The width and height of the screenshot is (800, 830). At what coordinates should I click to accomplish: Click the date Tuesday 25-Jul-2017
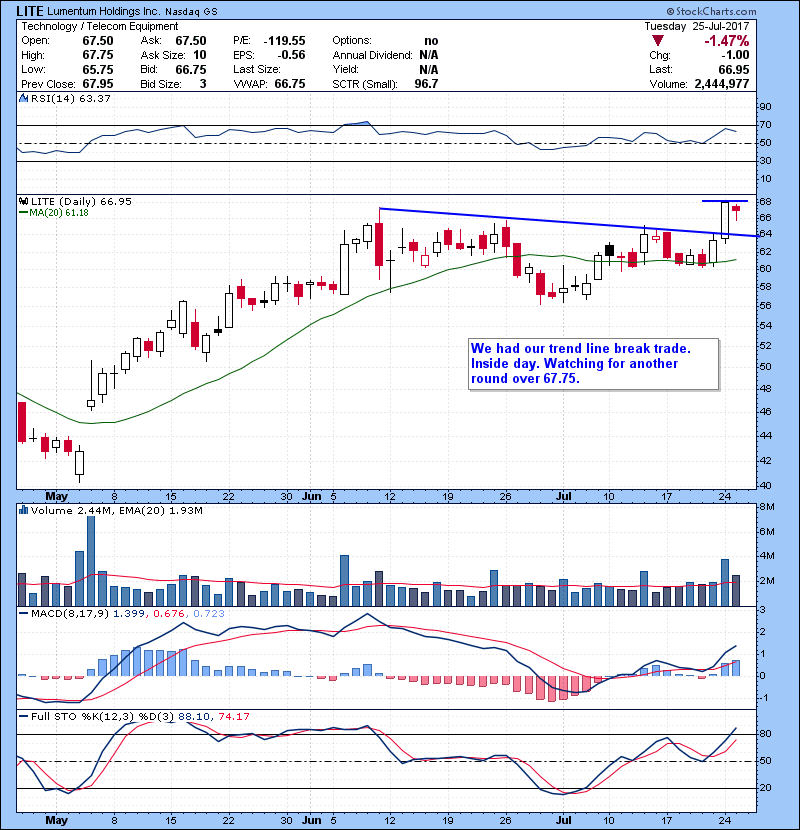(697, 26)
